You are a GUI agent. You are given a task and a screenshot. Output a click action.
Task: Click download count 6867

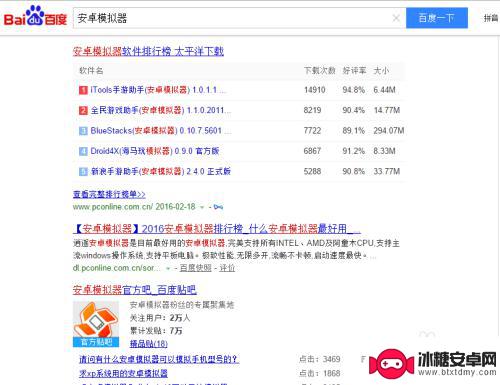click(x=312, y=151)
